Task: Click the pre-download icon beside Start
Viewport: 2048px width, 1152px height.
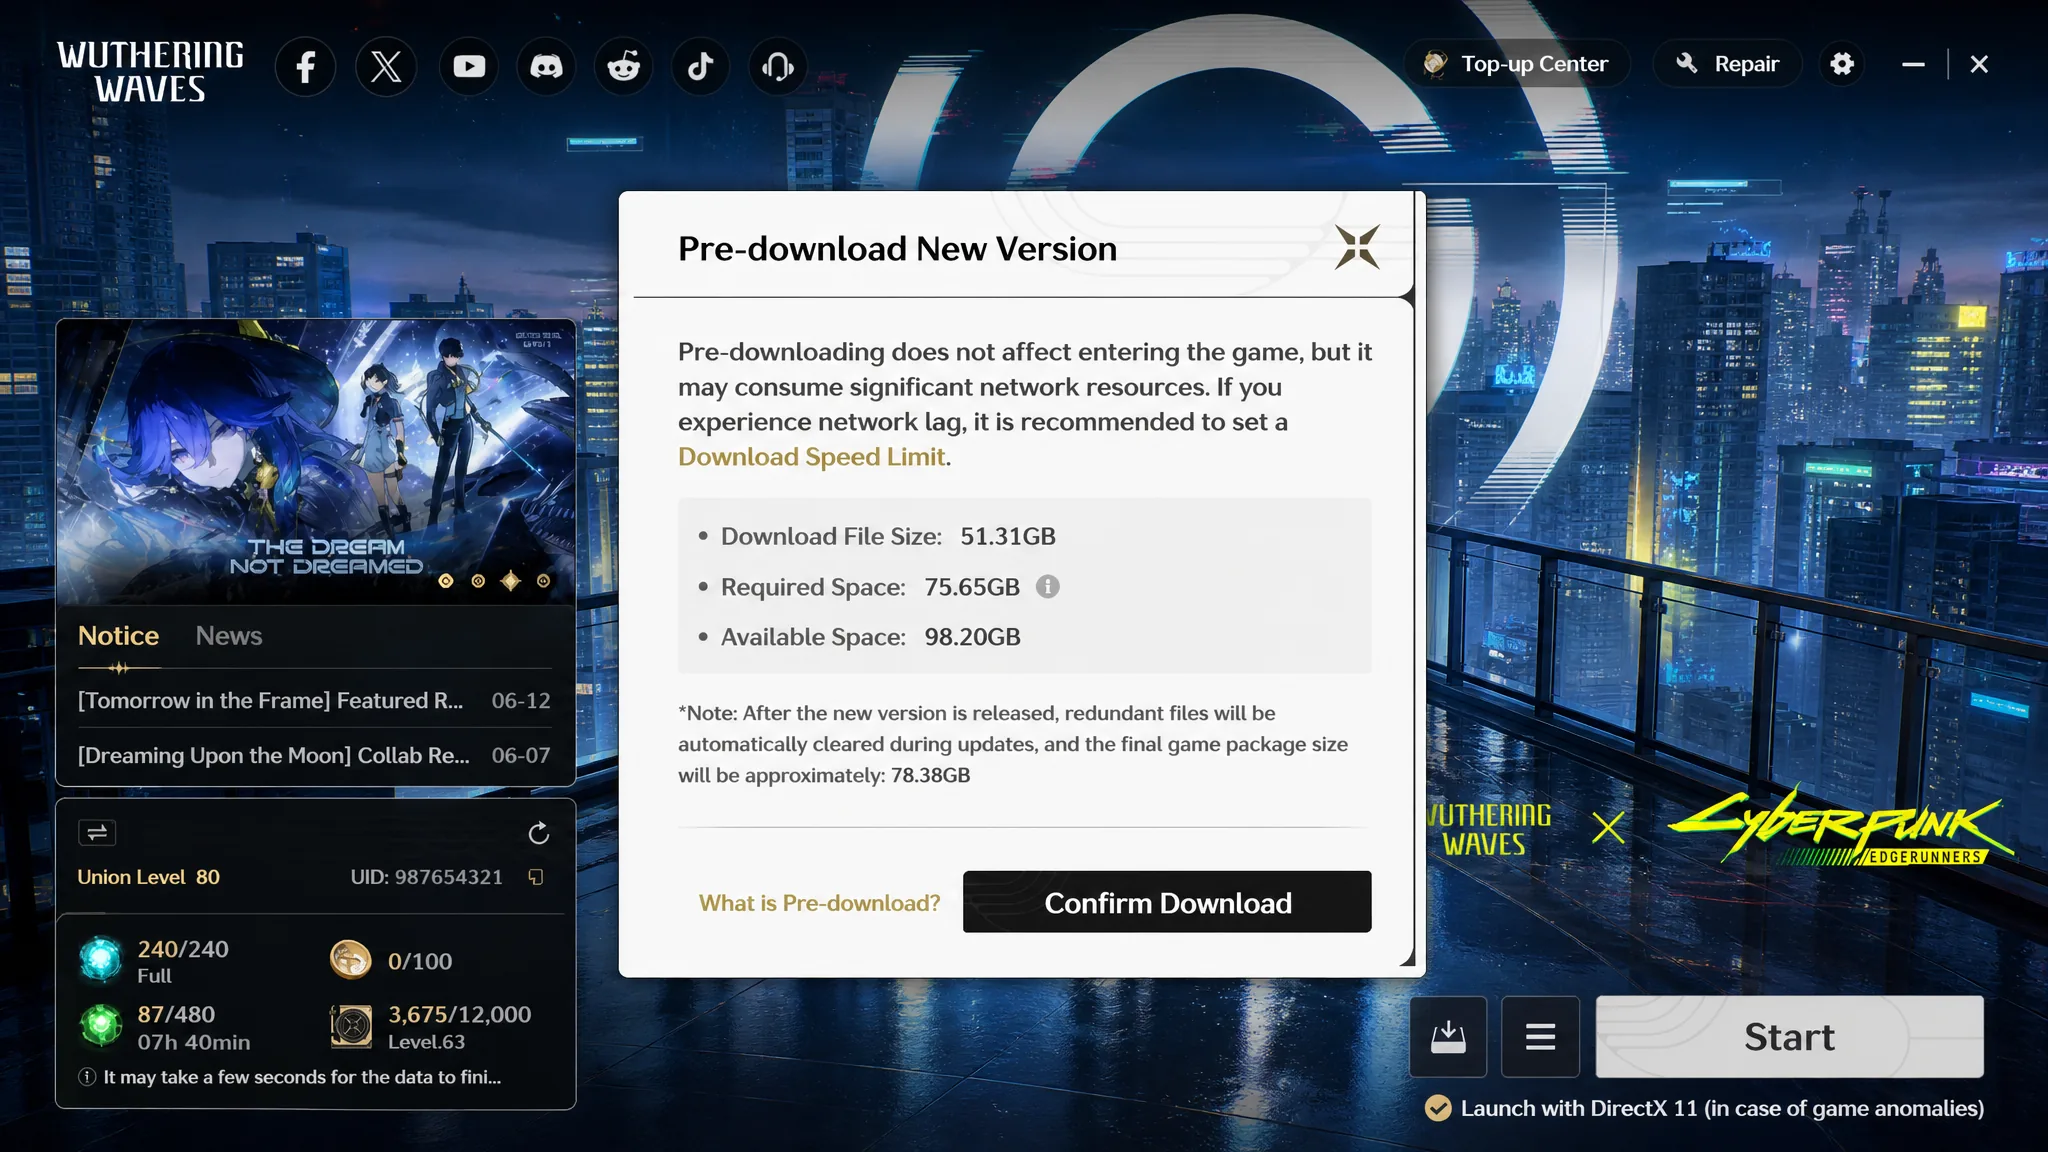Action: [x=1448, y=1037]
